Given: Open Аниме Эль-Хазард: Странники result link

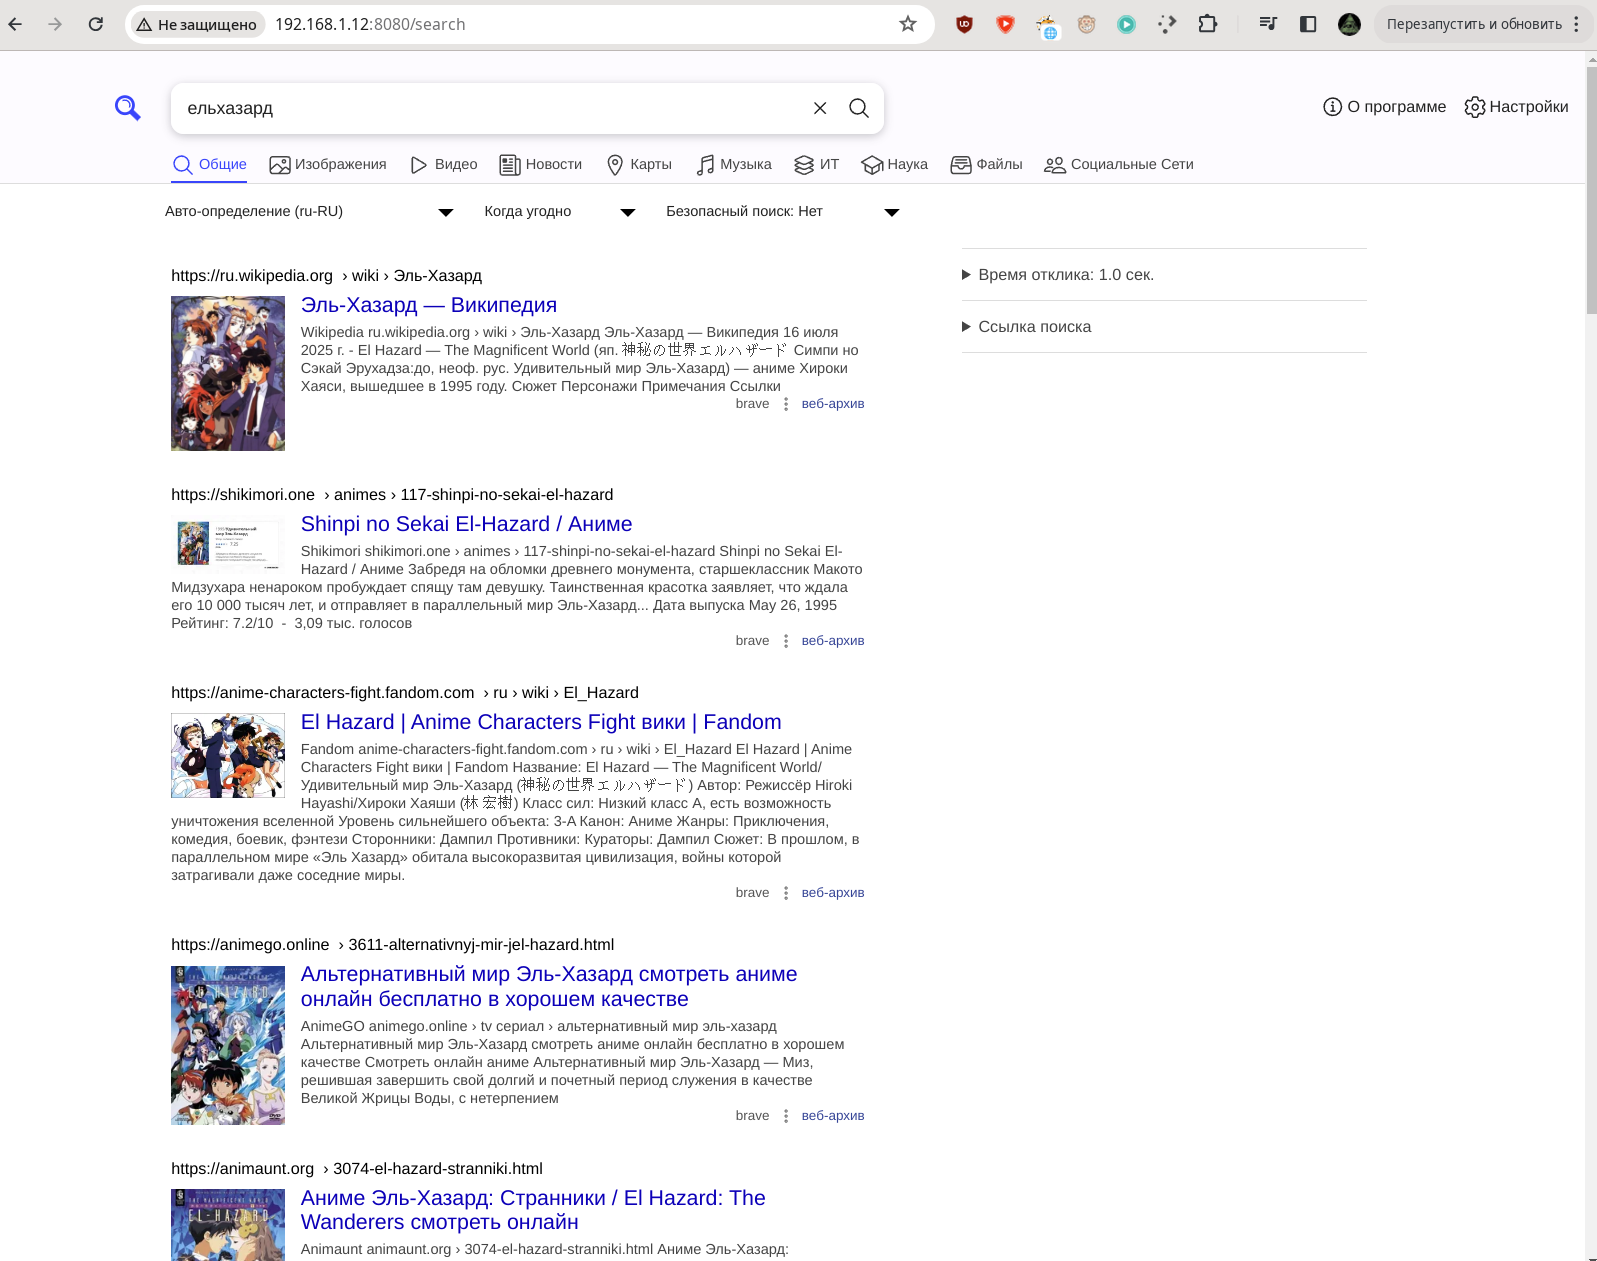Looking at the screenshot, I should 533,1210.
